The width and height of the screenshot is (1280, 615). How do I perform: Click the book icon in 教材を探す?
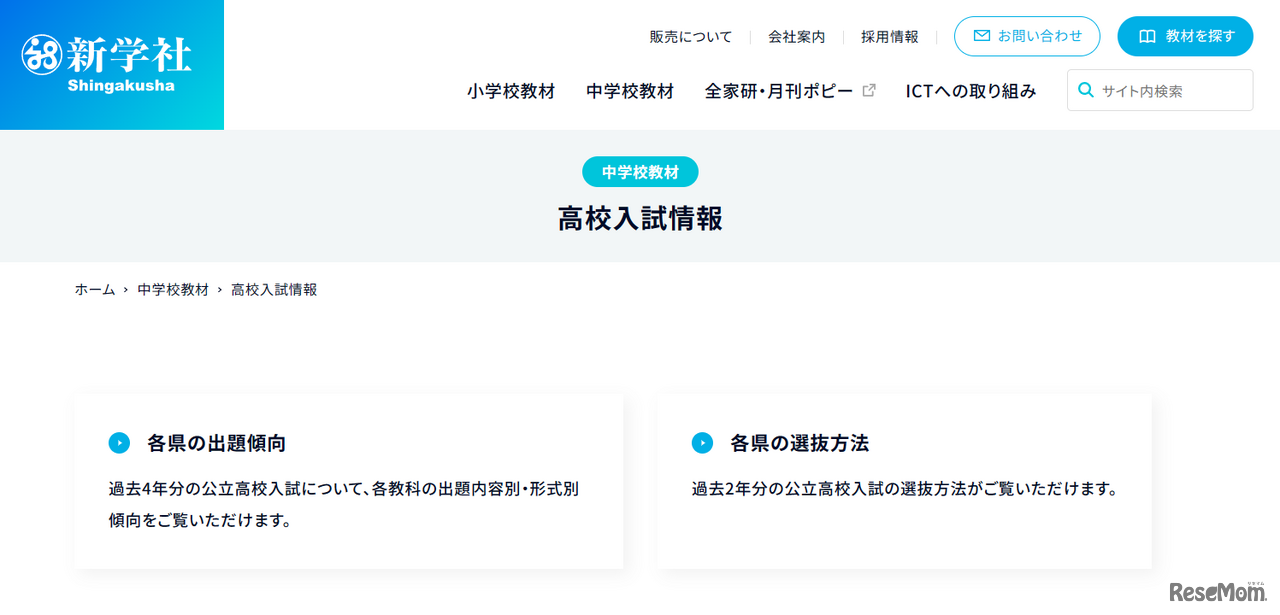pos(1147,36)
